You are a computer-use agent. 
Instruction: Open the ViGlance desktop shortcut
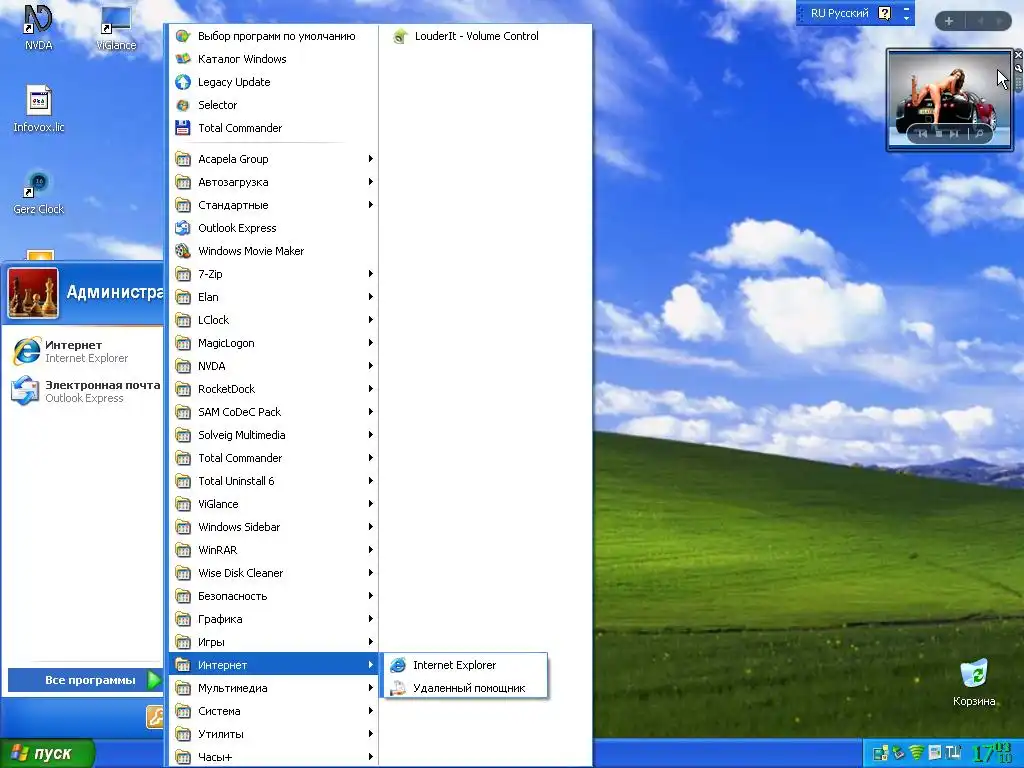coord(116,27)
